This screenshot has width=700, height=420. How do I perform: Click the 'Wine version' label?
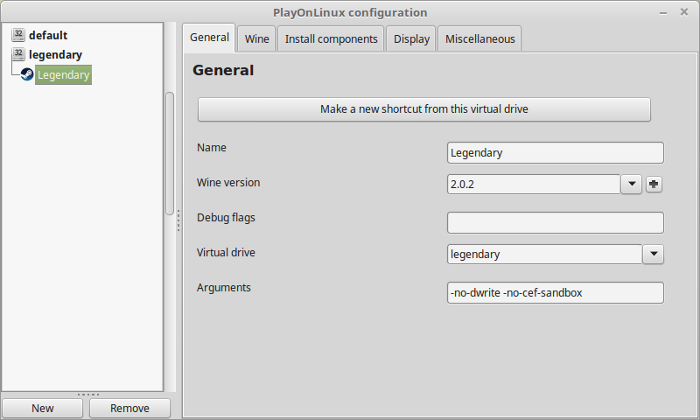(228, 183)
